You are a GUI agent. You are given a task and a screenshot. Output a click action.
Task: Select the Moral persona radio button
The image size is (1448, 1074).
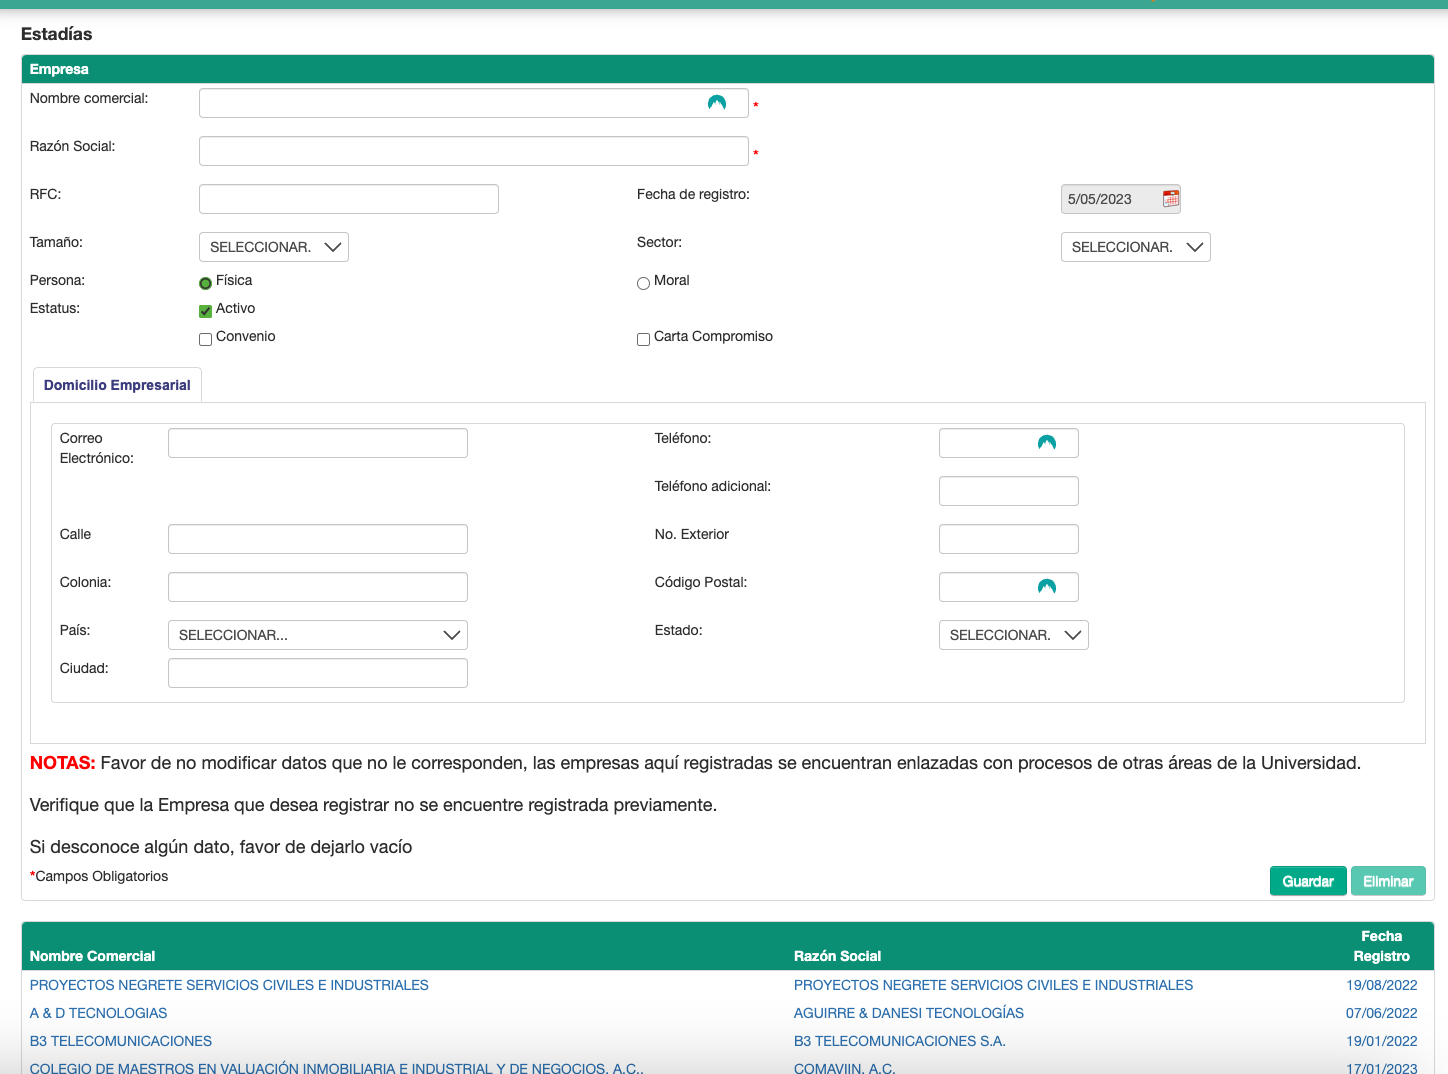pyautogui.click(x=643, y=283)
